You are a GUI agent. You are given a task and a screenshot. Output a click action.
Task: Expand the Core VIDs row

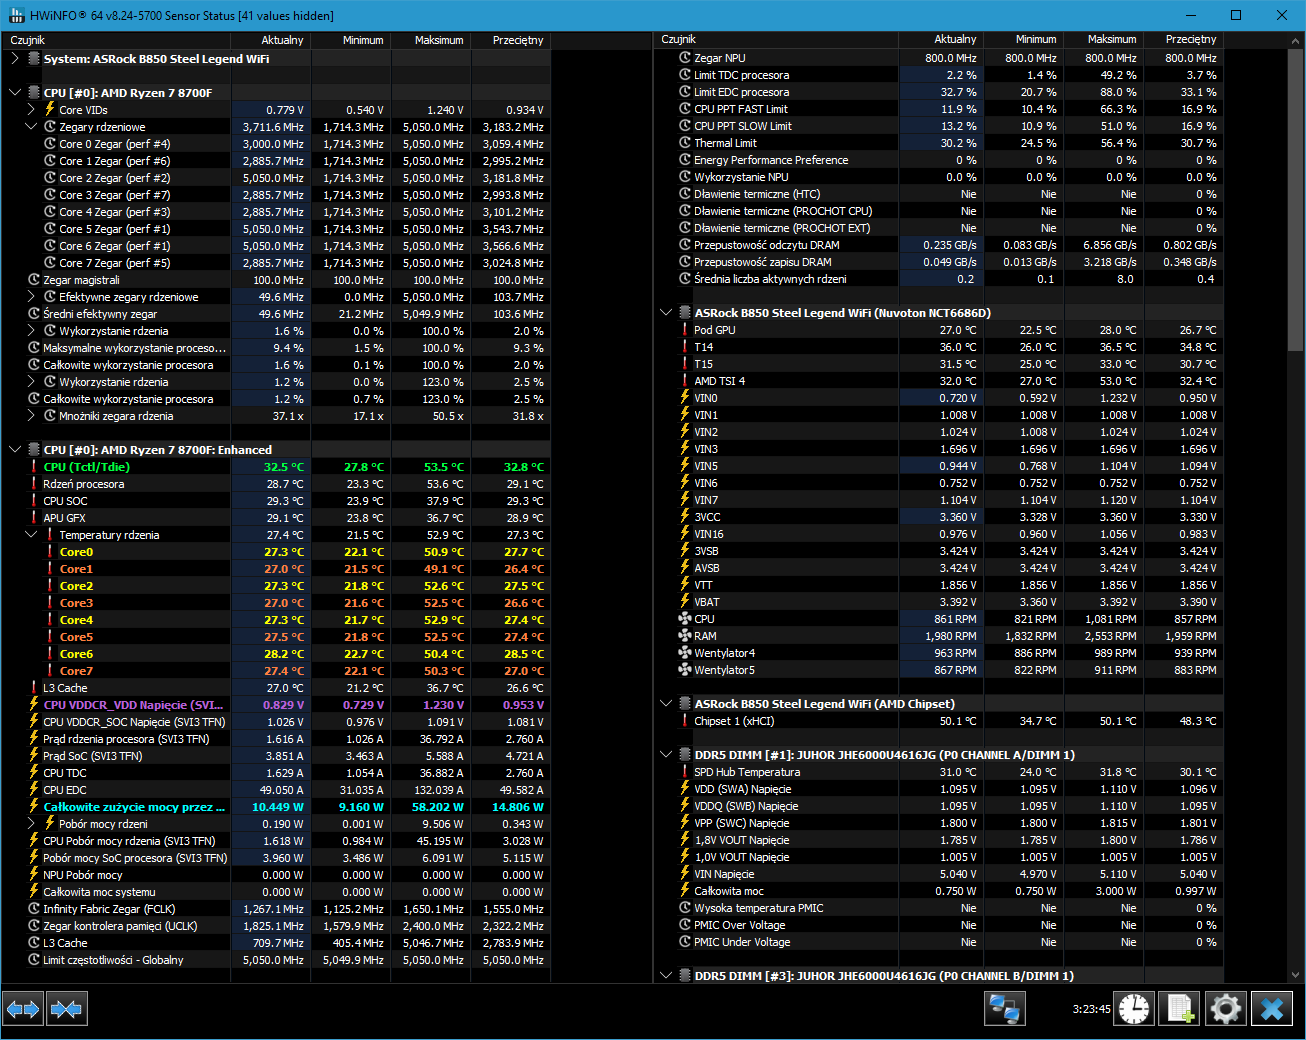[31, 110]
